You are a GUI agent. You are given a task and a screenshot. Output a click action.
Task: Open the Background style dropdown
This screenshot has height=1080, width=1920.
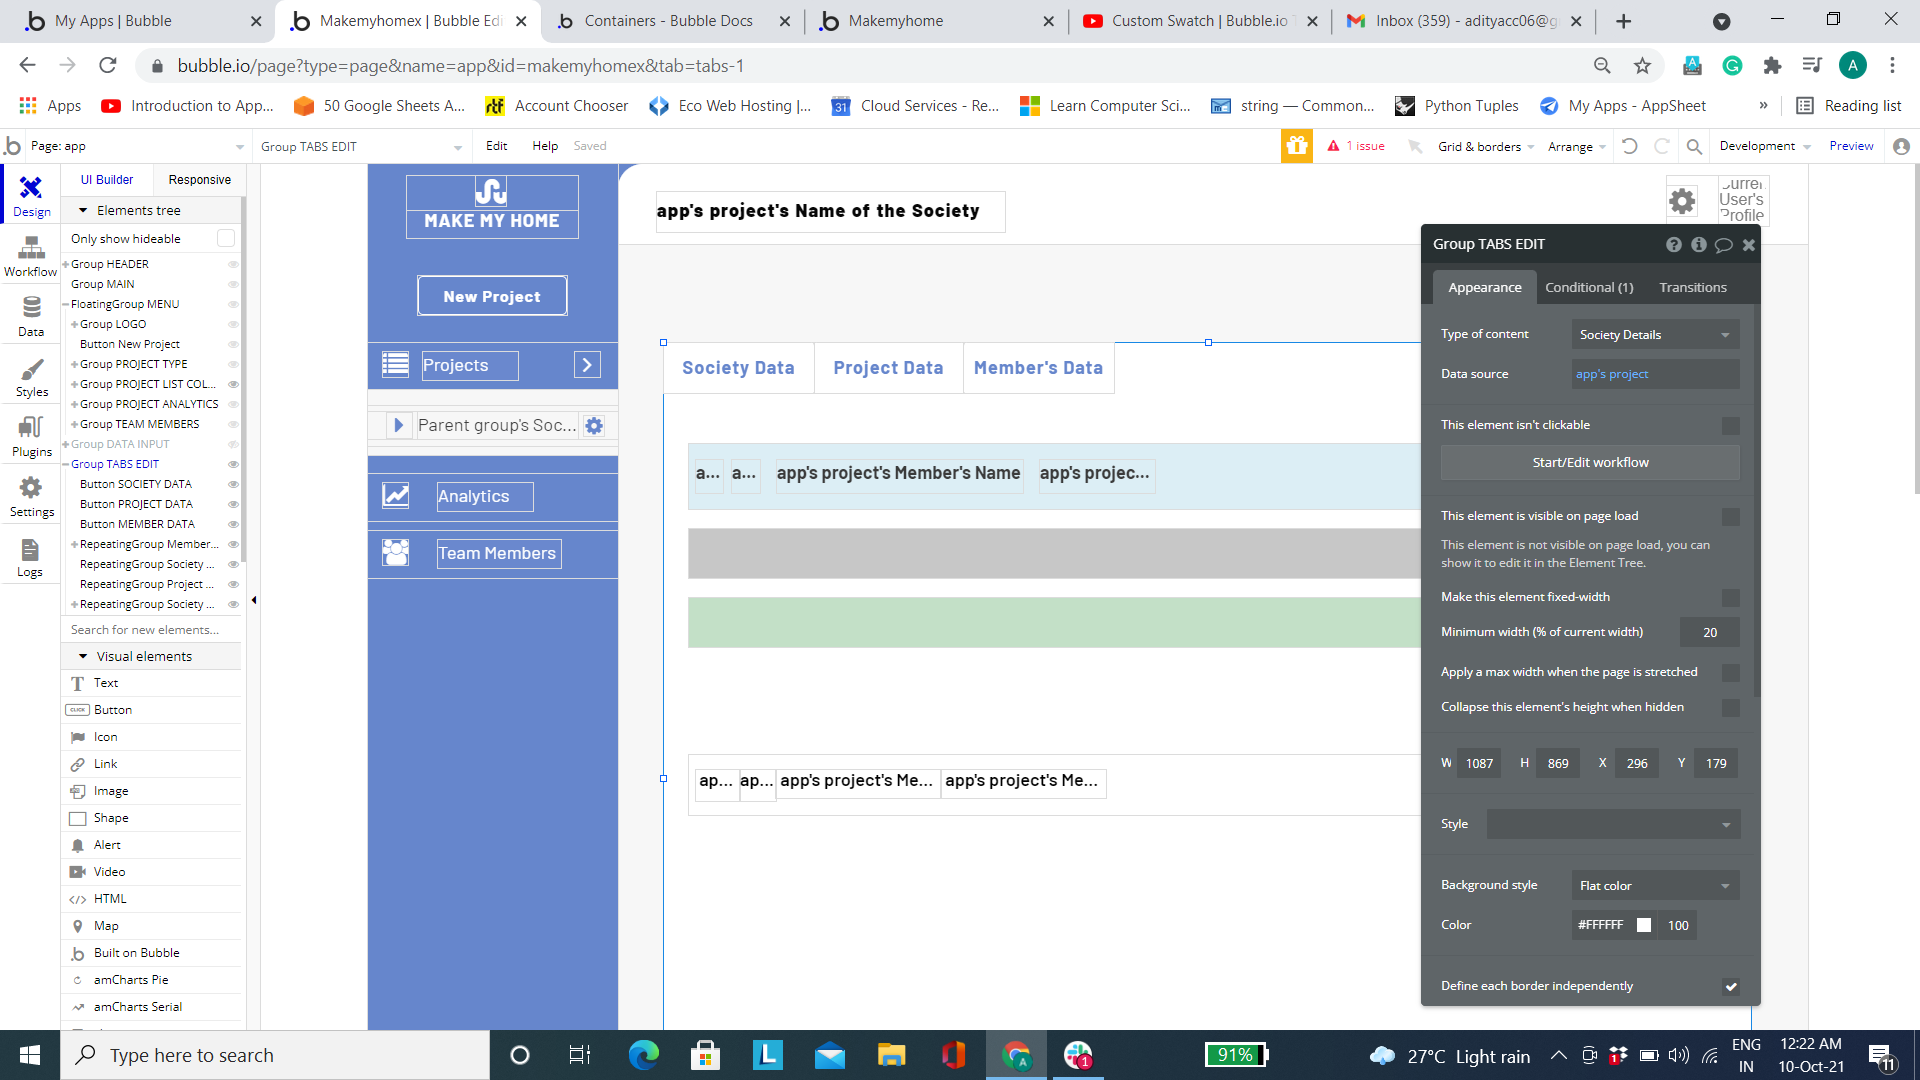point(1654,886)
